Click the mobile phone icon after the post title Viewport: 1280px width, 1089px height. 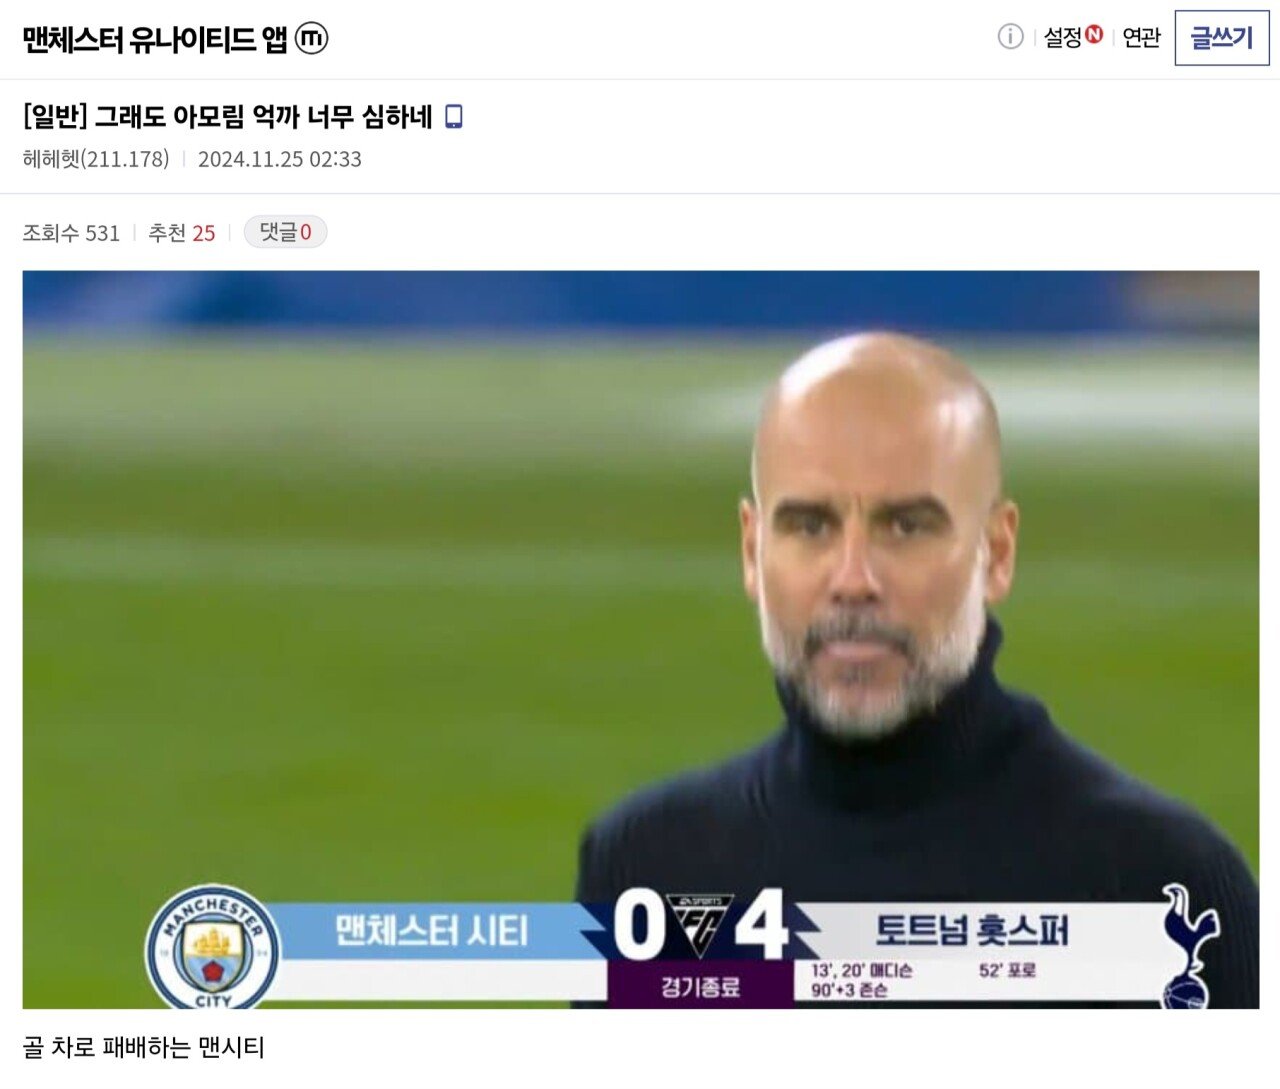tap(453, 117)
